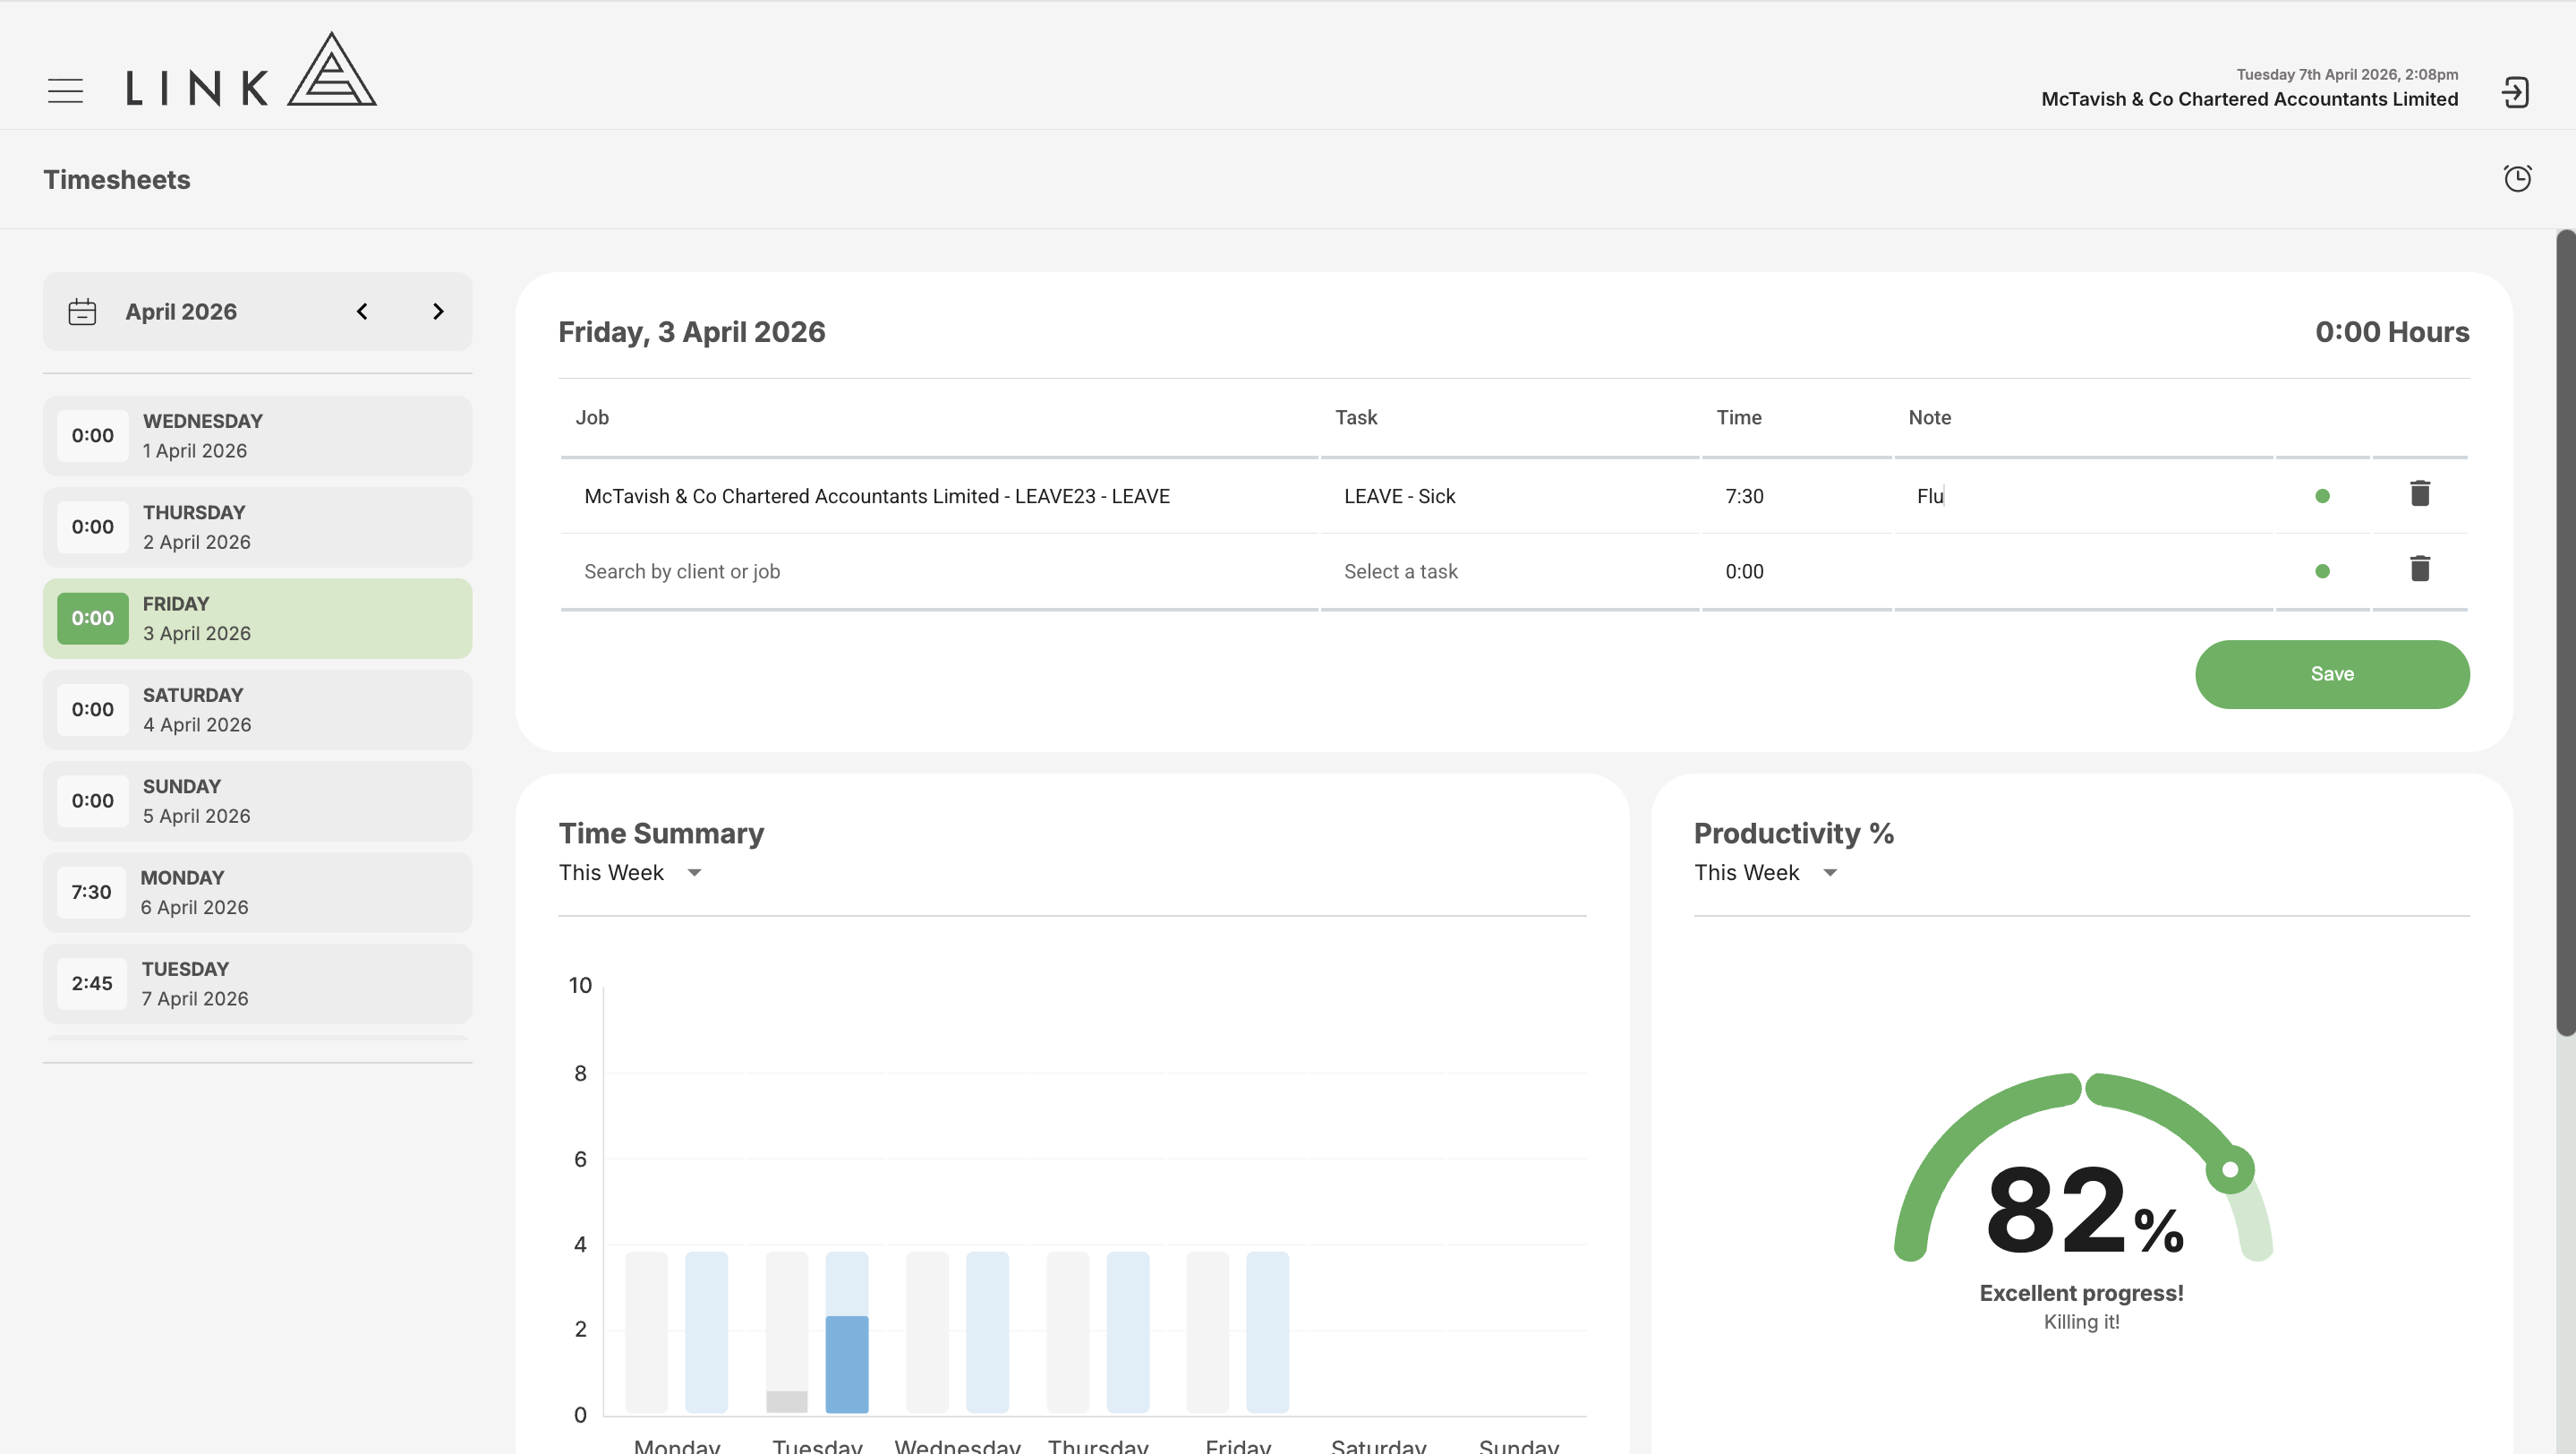Delete the empty second timesheet row
2576x1454 pixels.
[2419, 569]
